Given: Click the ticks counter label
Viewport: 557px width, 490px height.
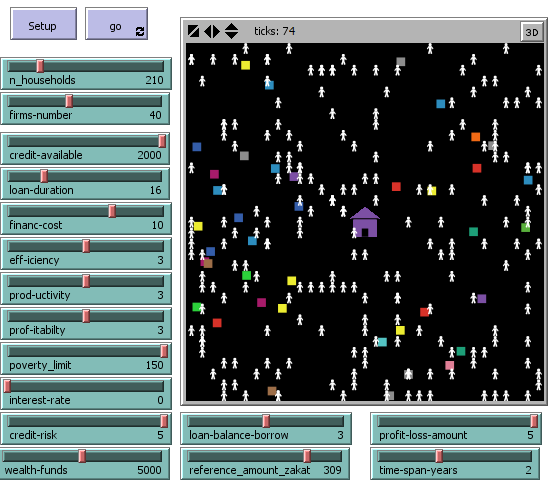Looking at the screenshot, I should click(x=274, y=31).
